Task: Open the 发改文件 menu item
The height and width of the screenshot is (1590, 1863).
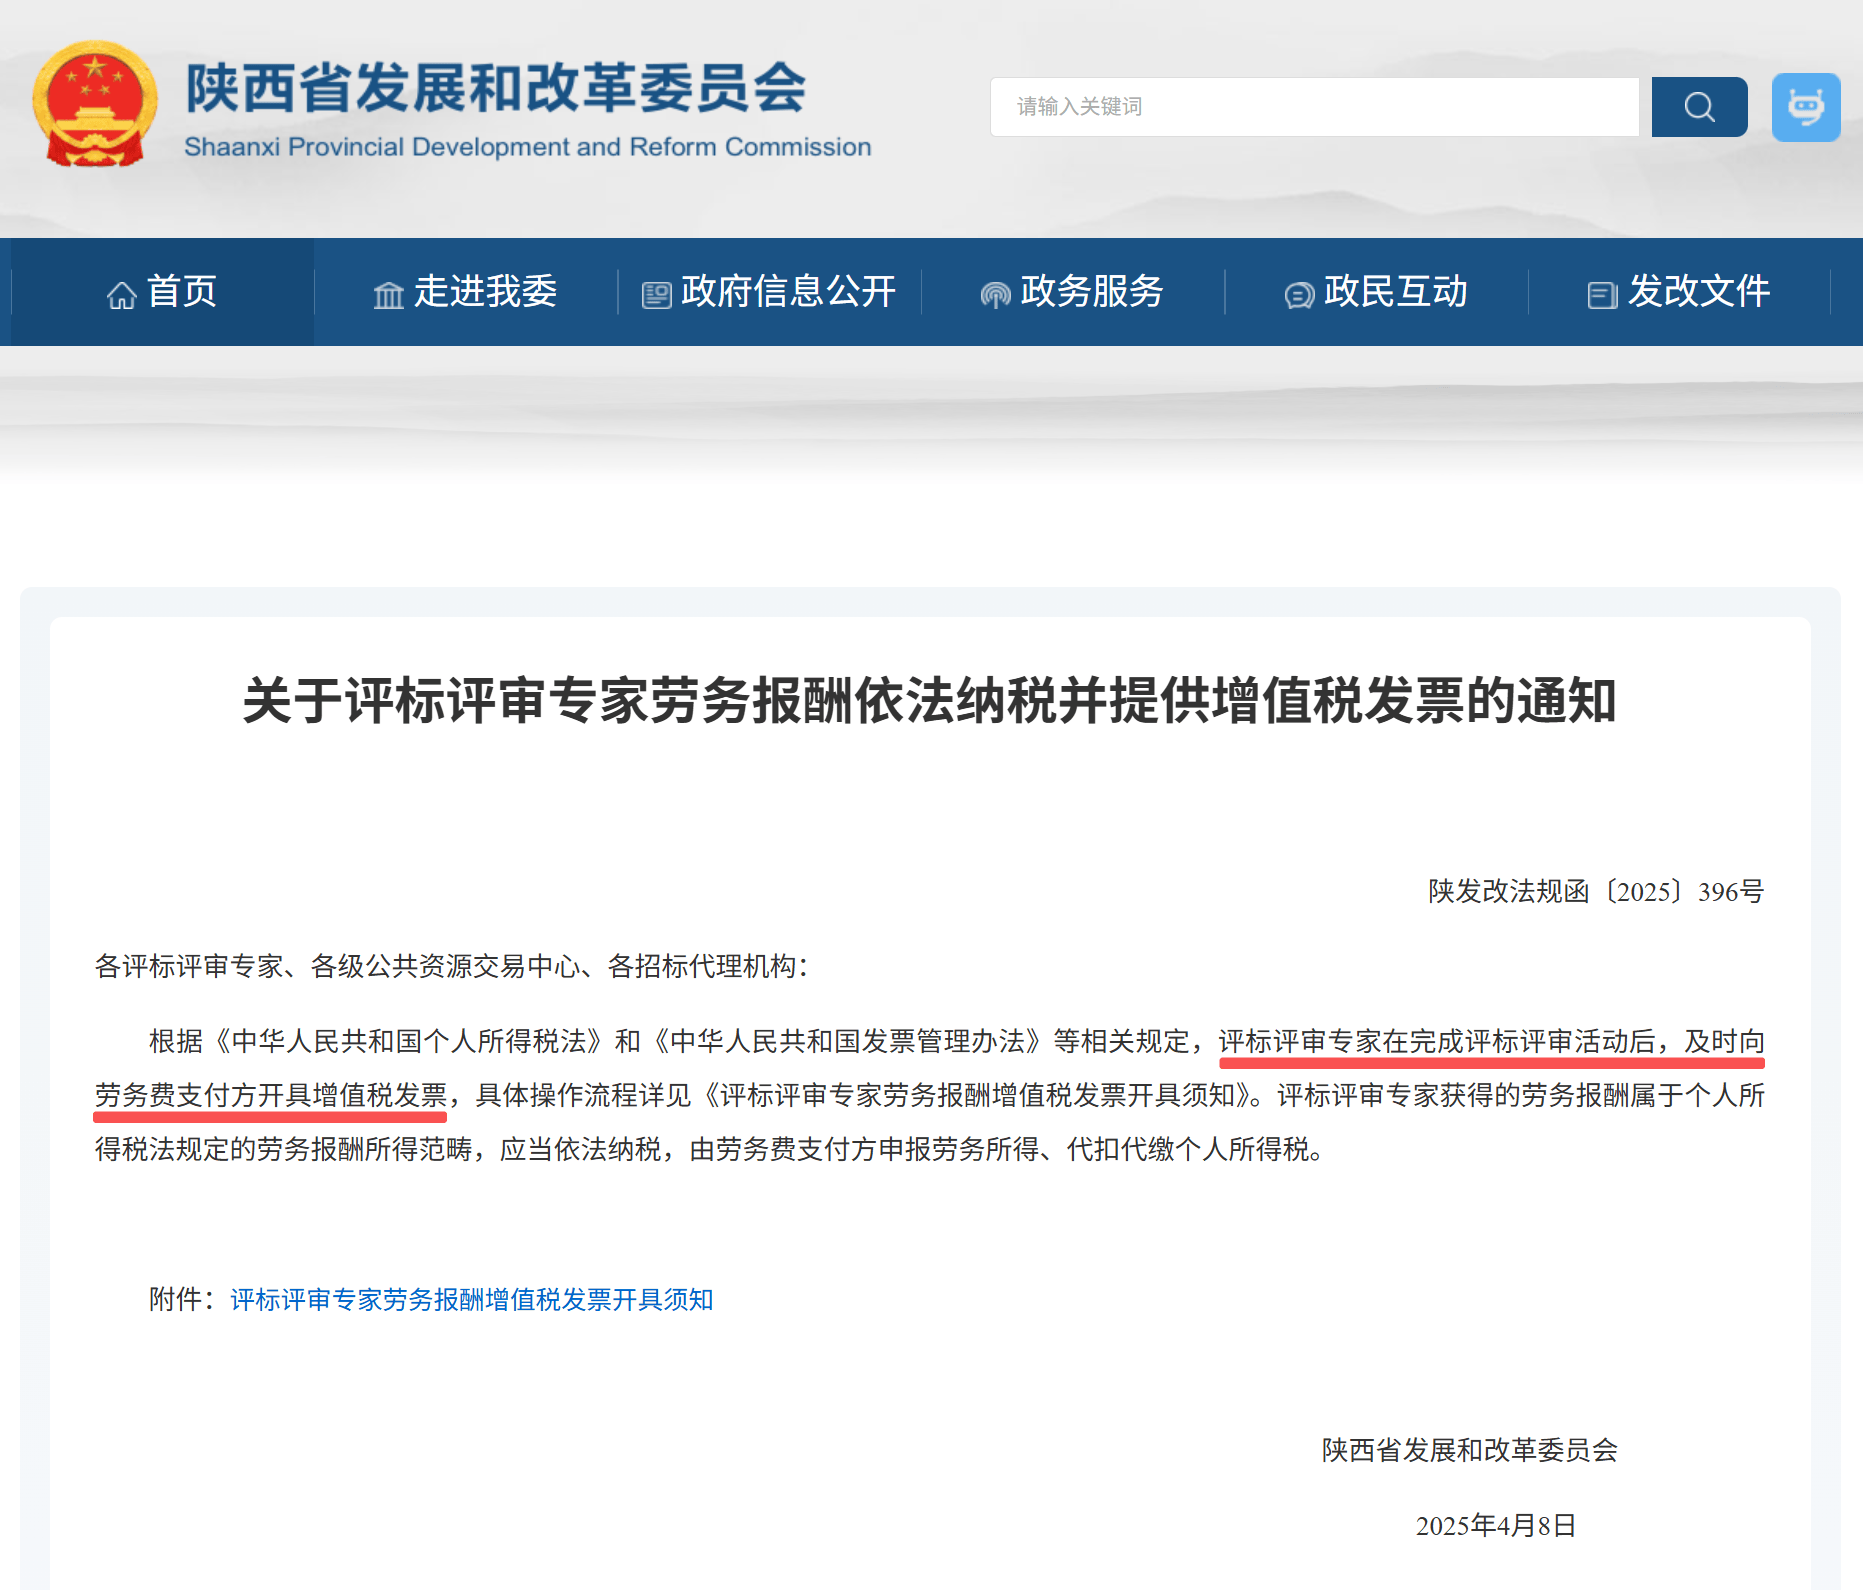Action: 1698,292
